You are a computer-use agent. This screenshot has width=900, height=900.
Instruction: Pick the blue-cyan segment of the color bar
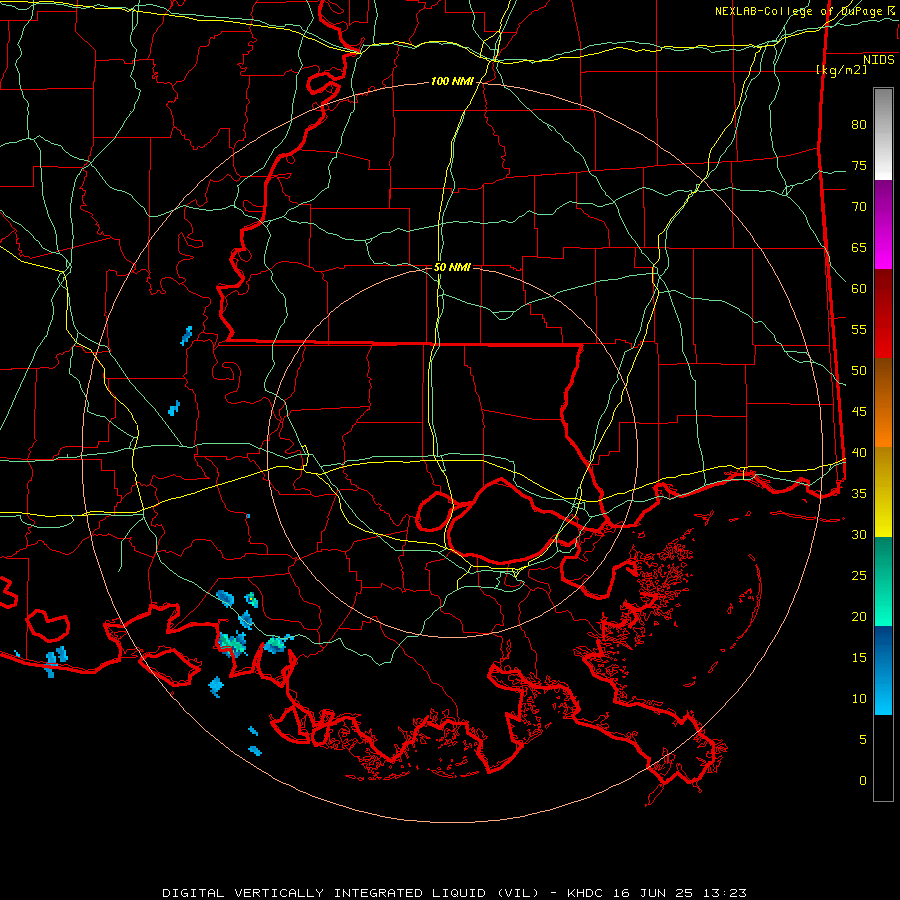click(x=883, y=670)
